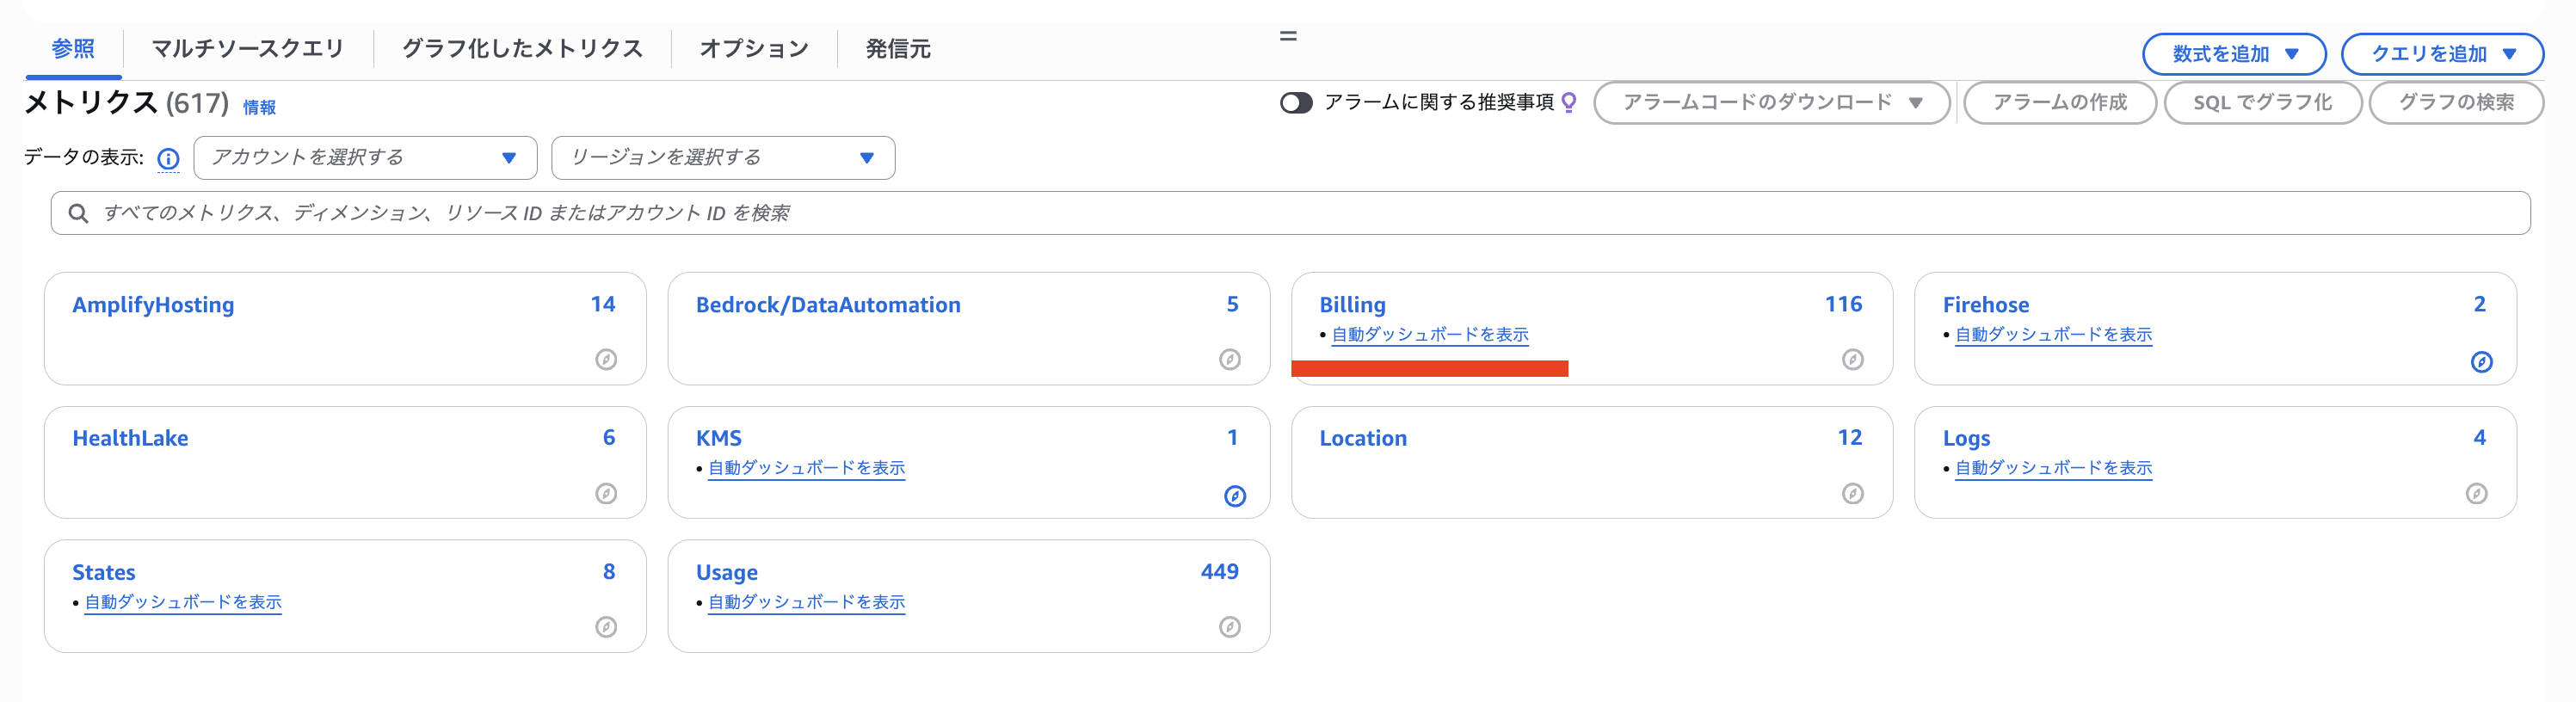Switch to マルチソースクエリ tab
The image size is (2576, 702).
(x=247, y=49)
